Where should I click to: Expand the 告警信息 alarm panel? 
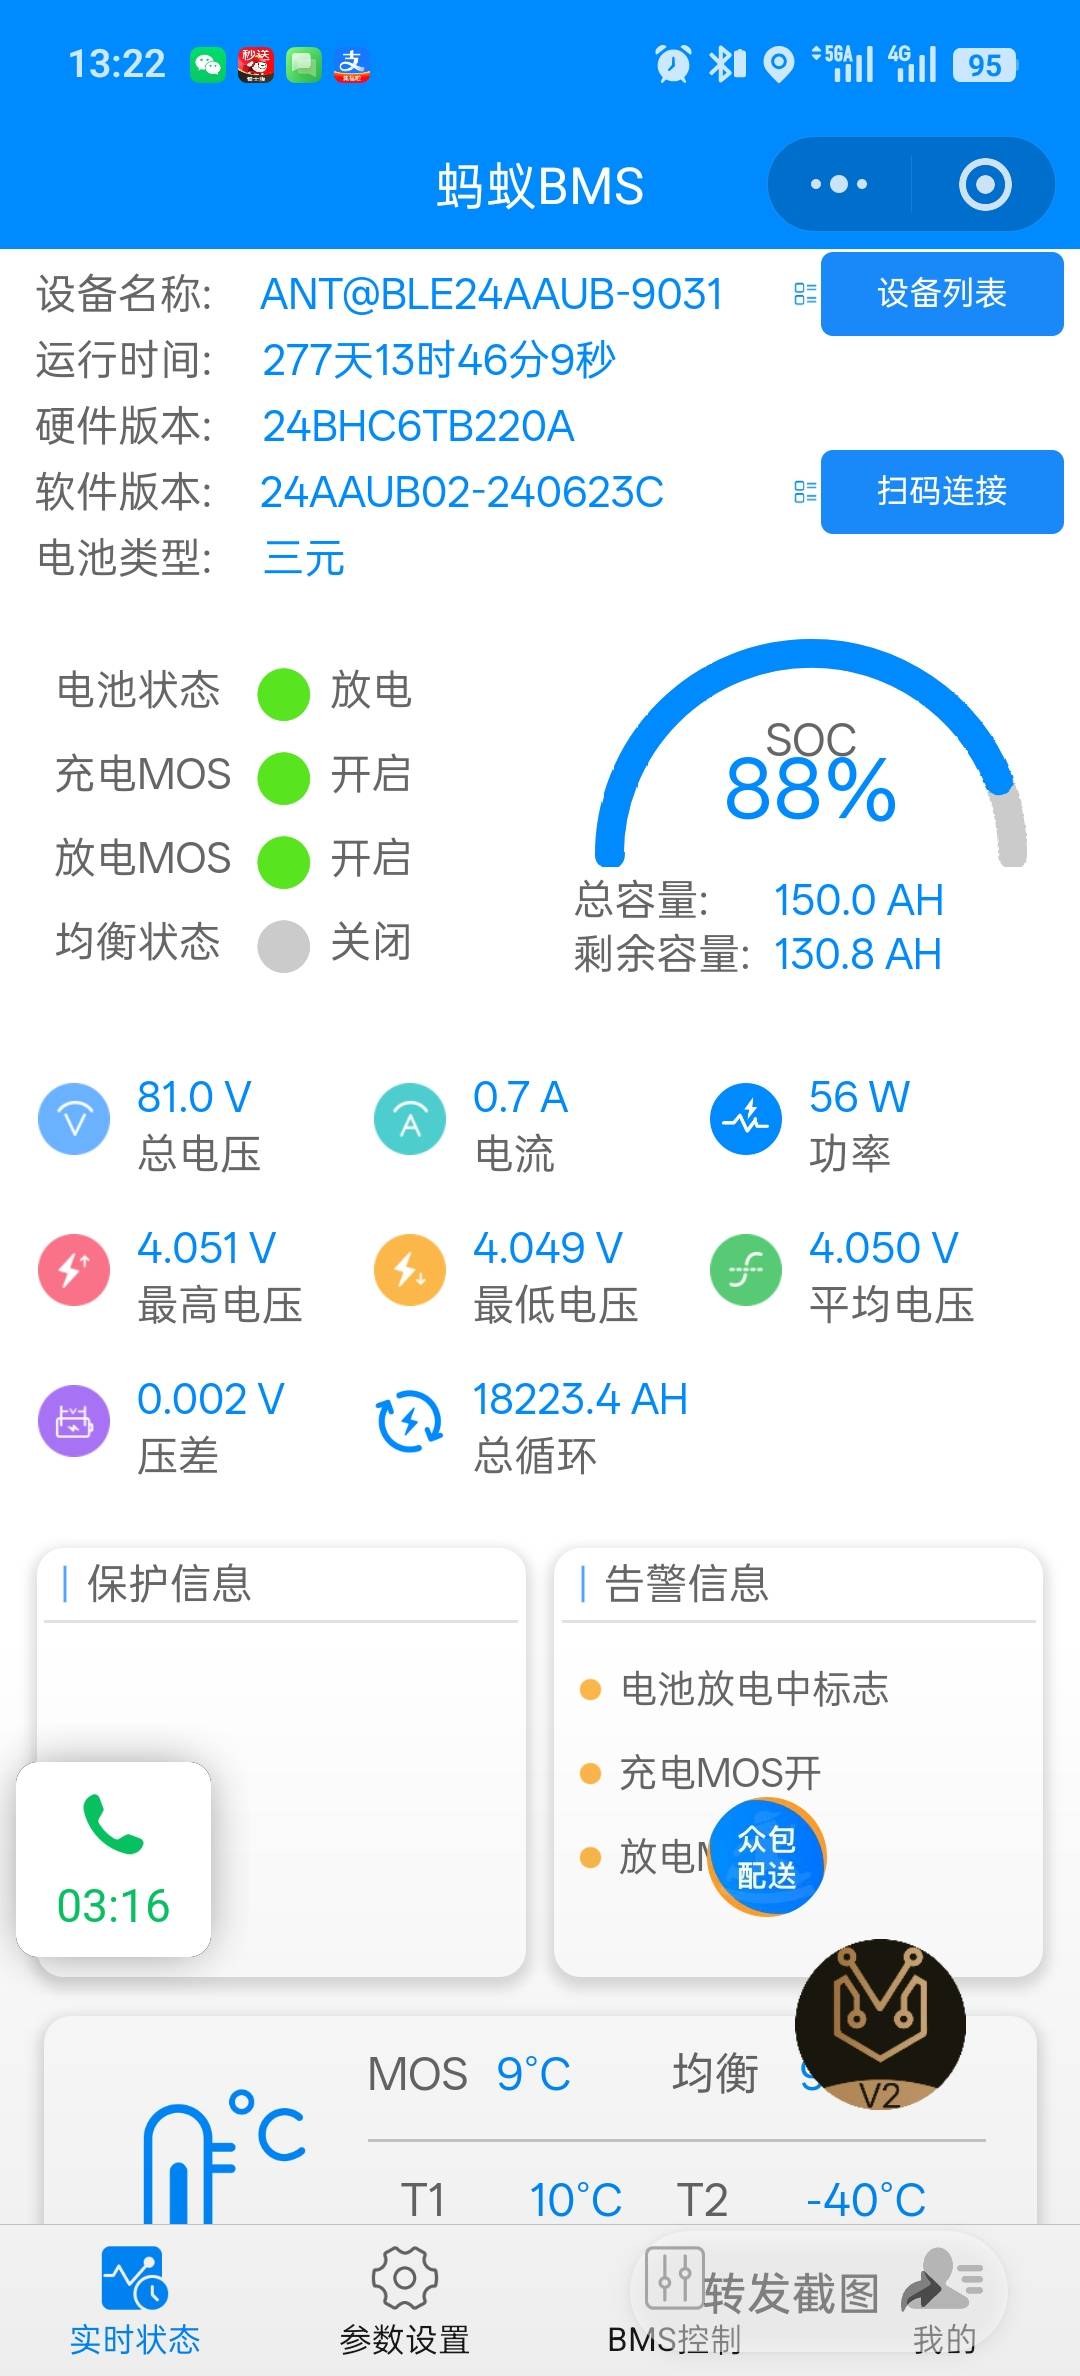(x=687, y=1584)
